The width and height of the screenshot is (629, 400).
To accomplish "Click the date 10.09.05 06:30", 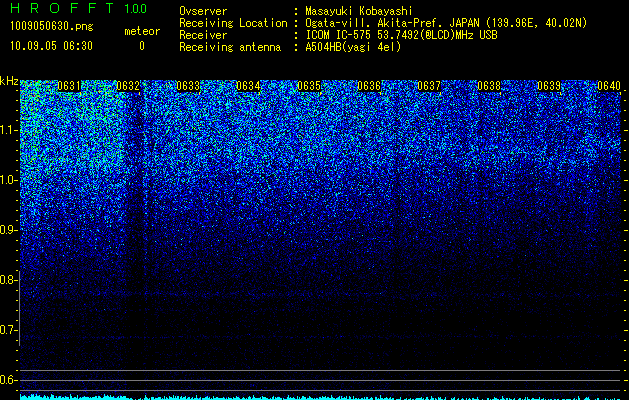I will [51, 46].
